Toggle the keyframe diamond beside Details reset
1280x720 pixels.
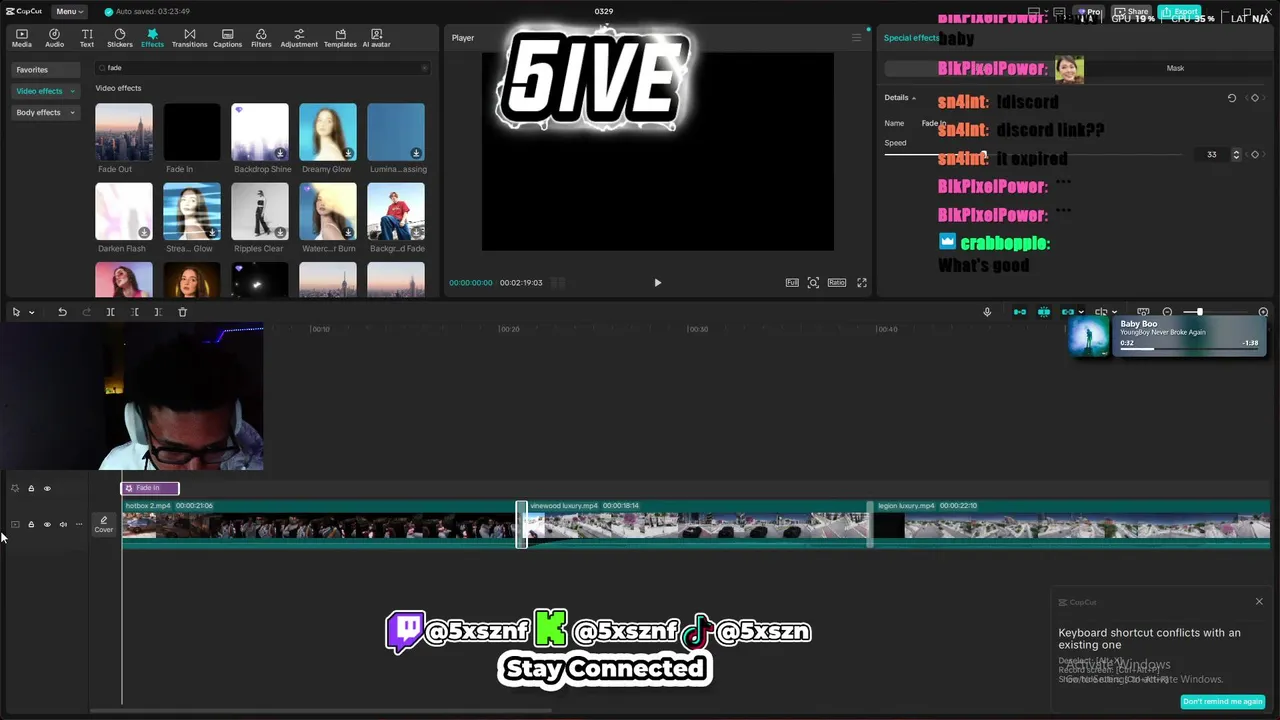(1255, 98)
